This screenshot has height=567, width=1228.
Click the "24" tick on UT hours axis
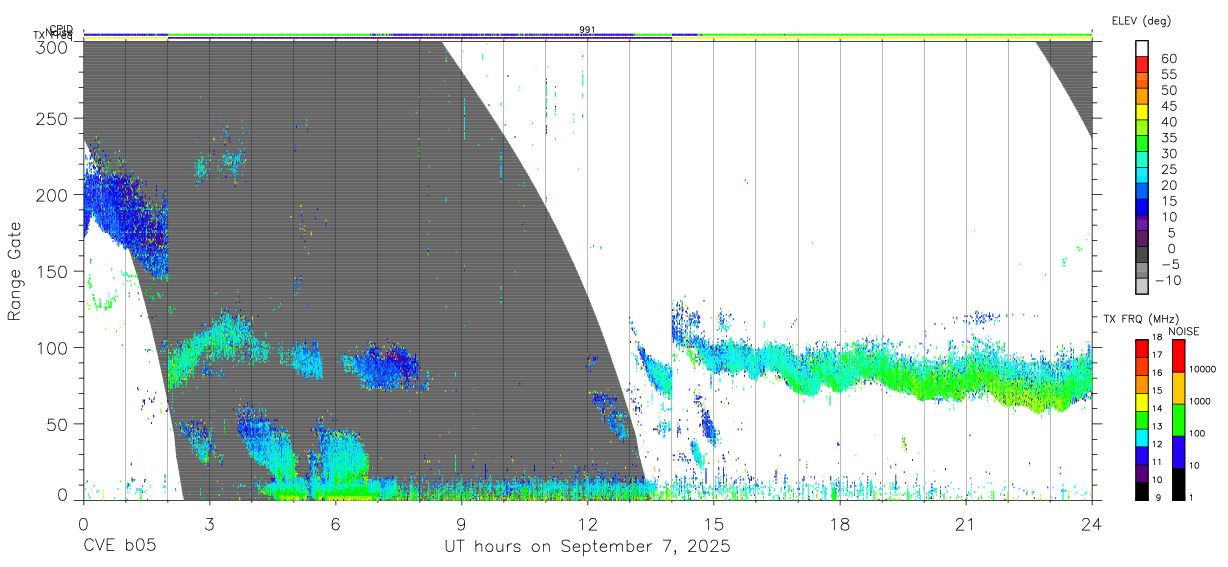(1091, 524)
